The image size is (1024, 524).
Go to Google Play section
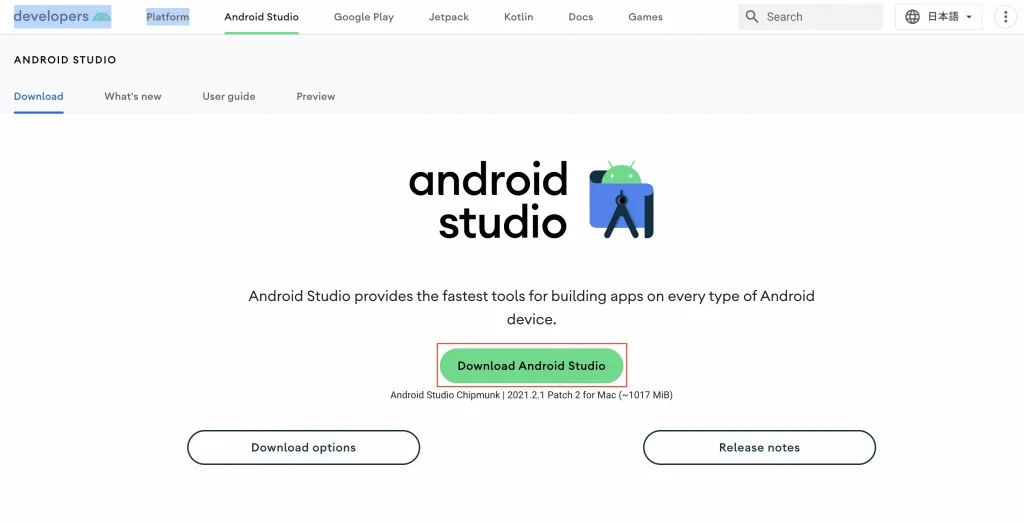pyautogui.click(x=363, y=17)
